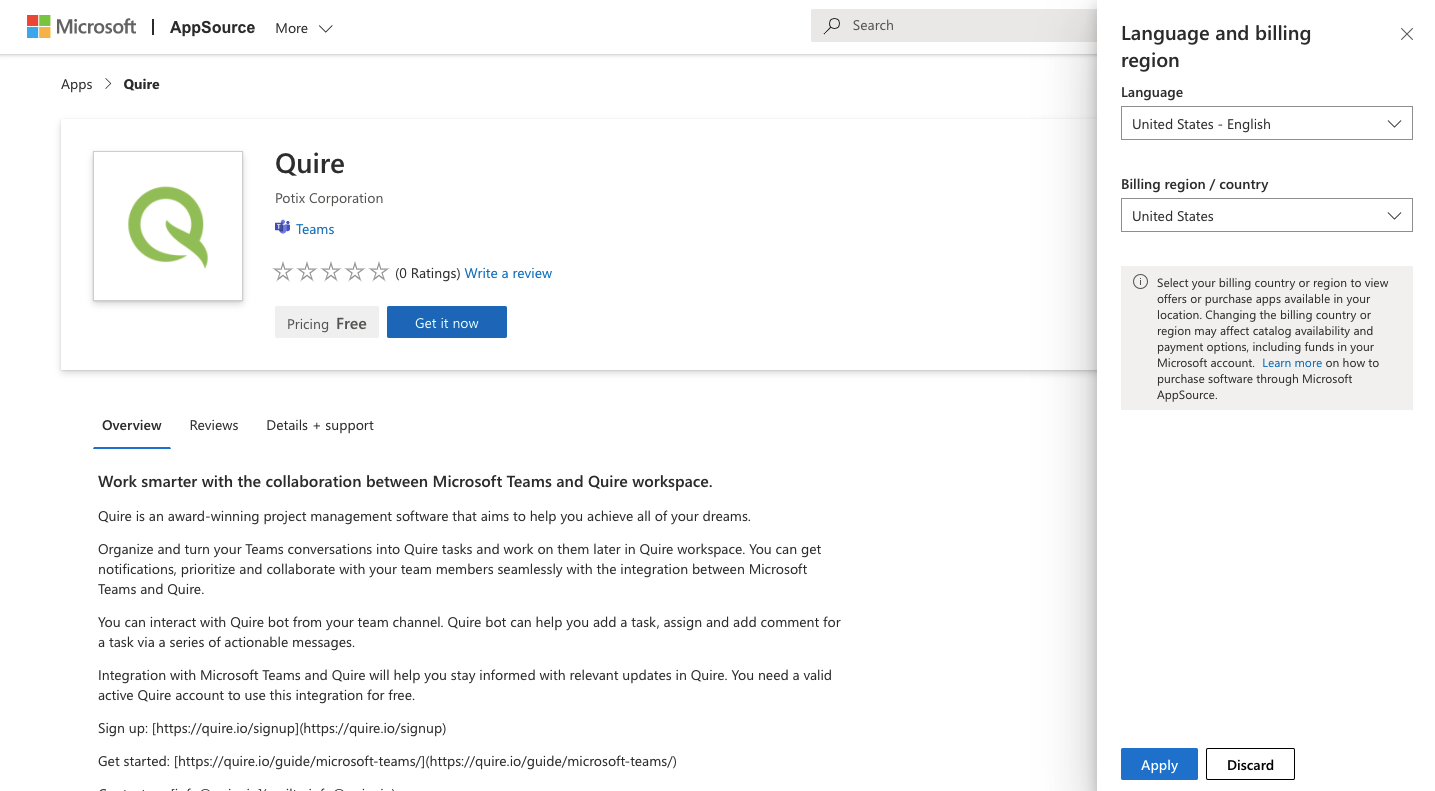The image size is (1435, 791).
Task: Click the Get it now button
Action: 447,322
